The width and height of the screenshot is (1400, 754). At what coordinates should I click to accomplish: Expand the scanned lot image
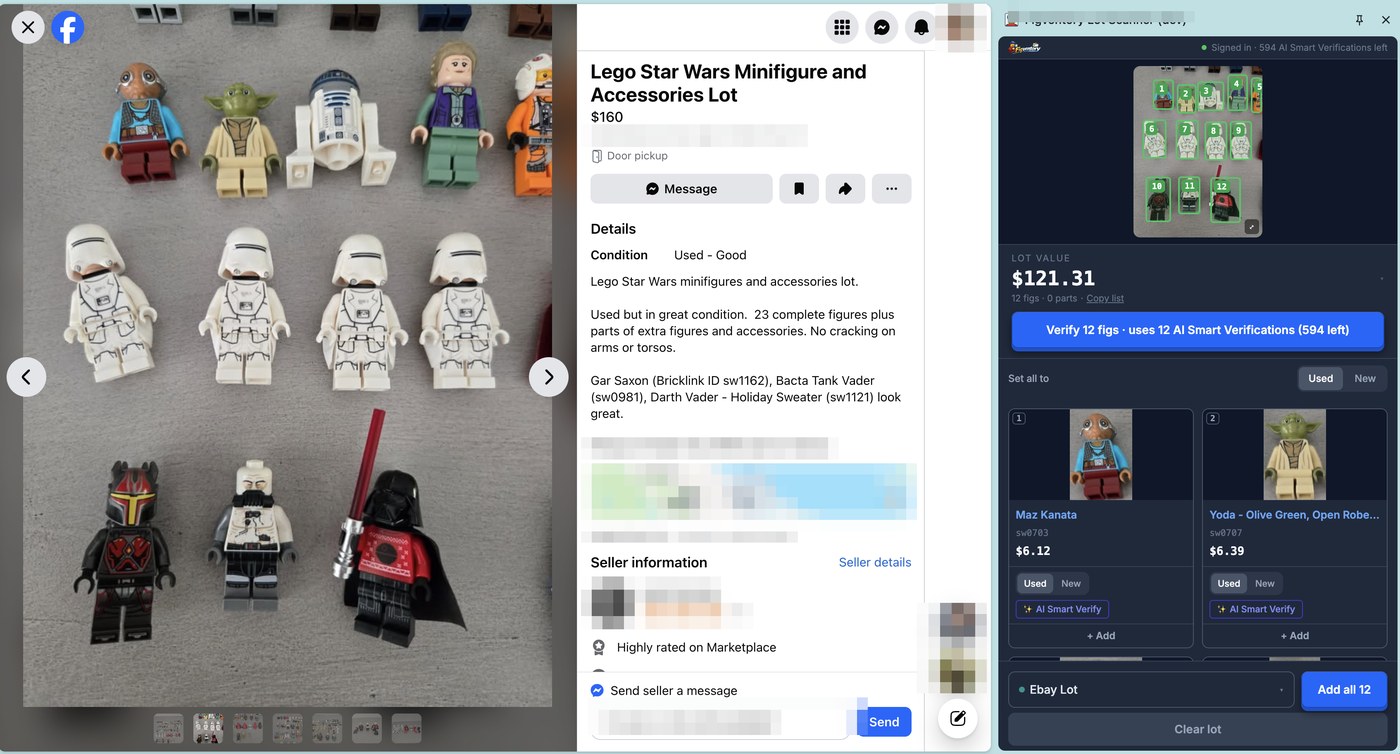[1251, 227]
